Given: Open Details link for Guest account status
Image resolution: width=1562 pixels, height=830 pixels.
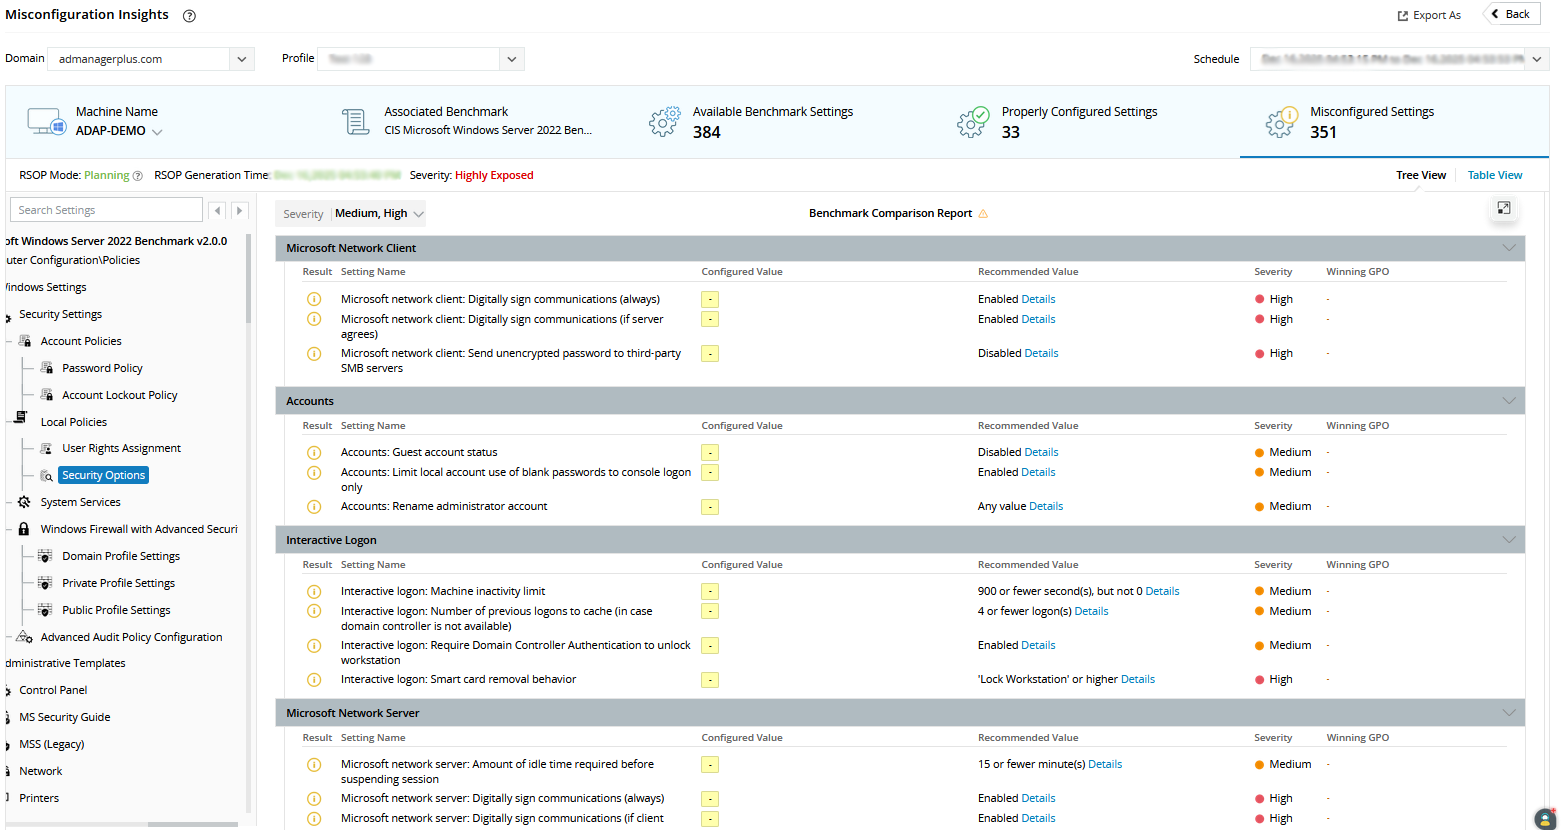Looking at the screenshot, I should [1041, 452].
